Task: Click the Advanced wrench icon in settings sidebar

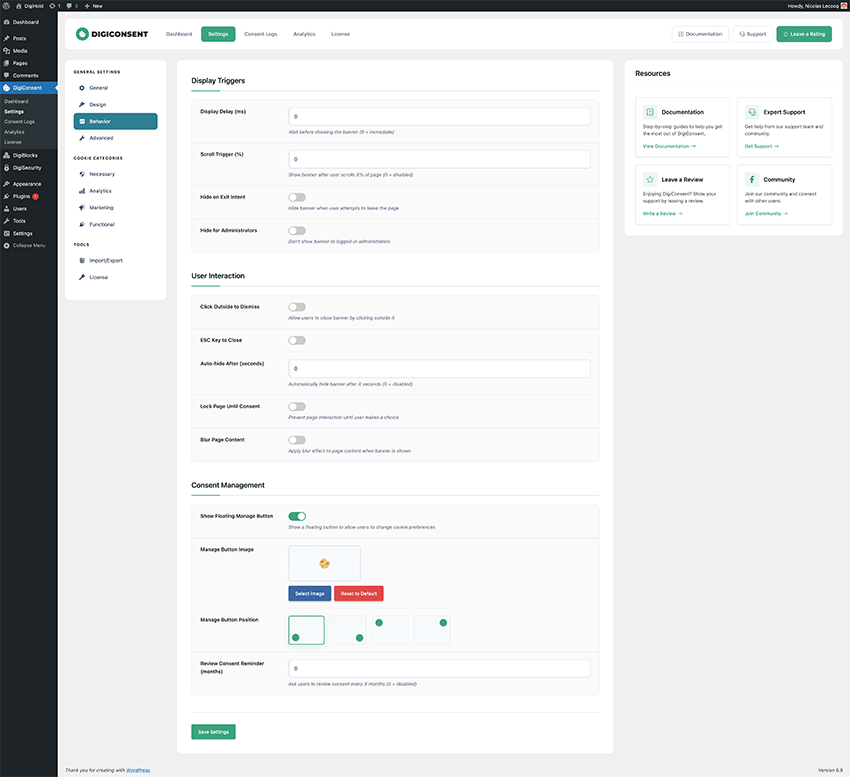Action: click(x=82, y=138)
